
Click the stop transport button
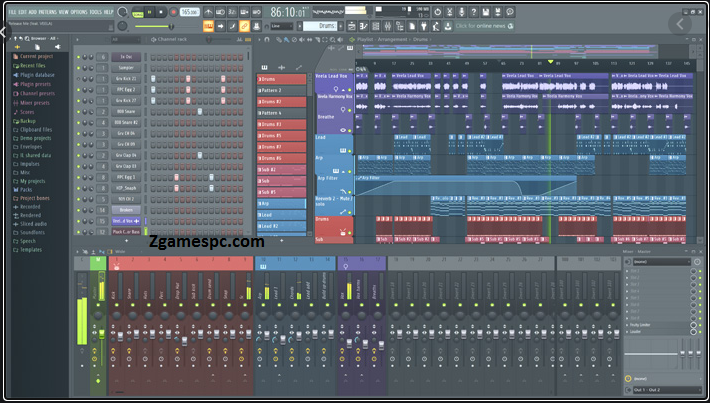(161, 12)
